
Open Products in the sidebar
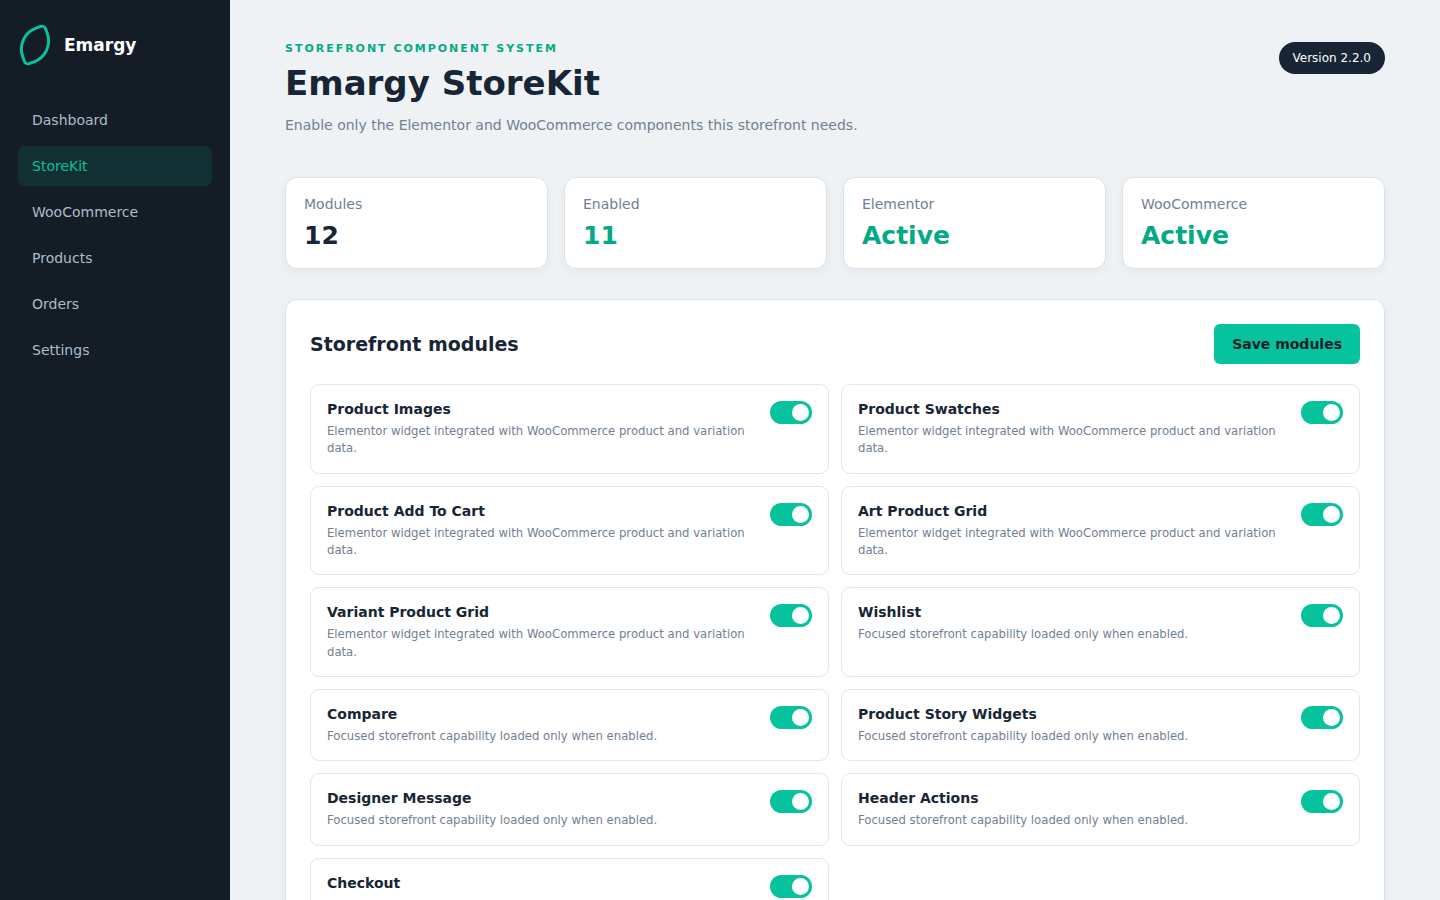click(x=115, y=258)
